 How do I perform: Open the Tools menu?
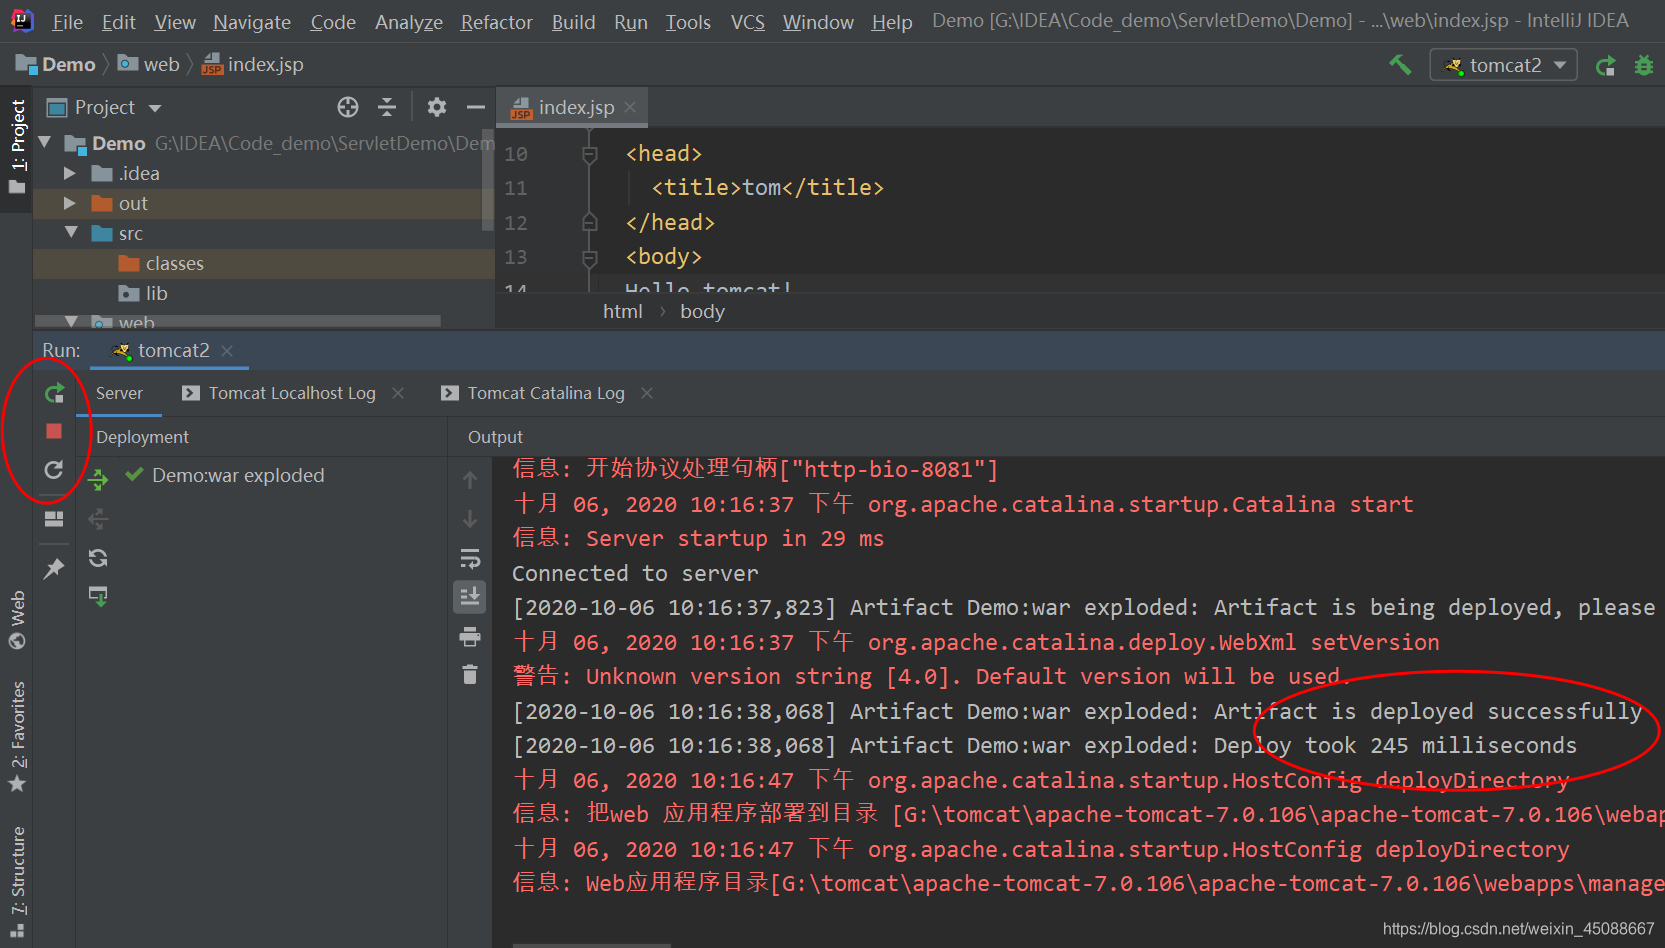click(x=688, y=22)
